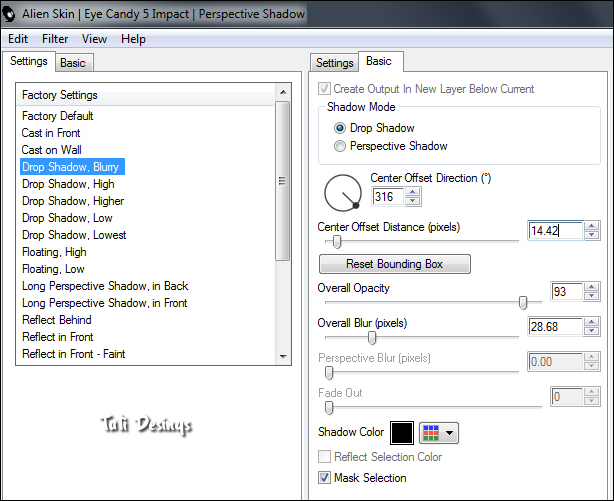Screen dimensions: 614x501
Task: Open the shadow color palette grid icon
Action: [430, 433]
